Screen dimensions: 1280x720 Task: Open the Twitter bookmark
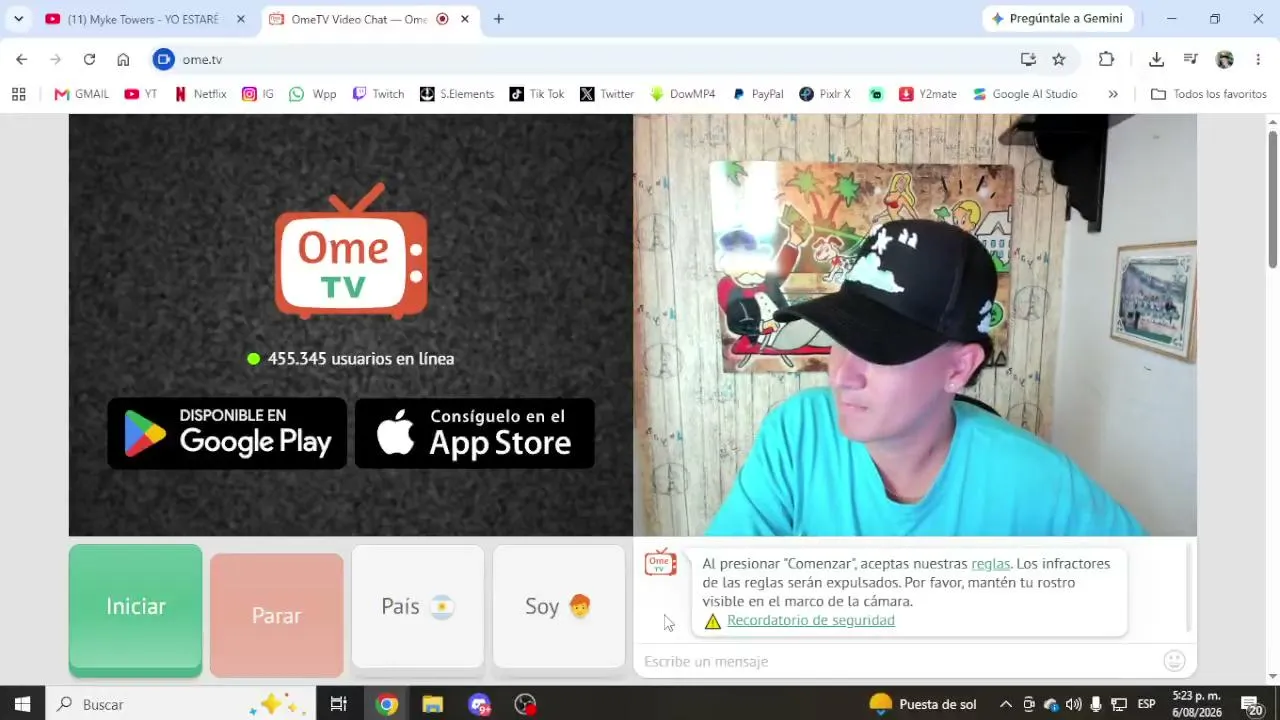pyautogui.click(x=607, y=94)
